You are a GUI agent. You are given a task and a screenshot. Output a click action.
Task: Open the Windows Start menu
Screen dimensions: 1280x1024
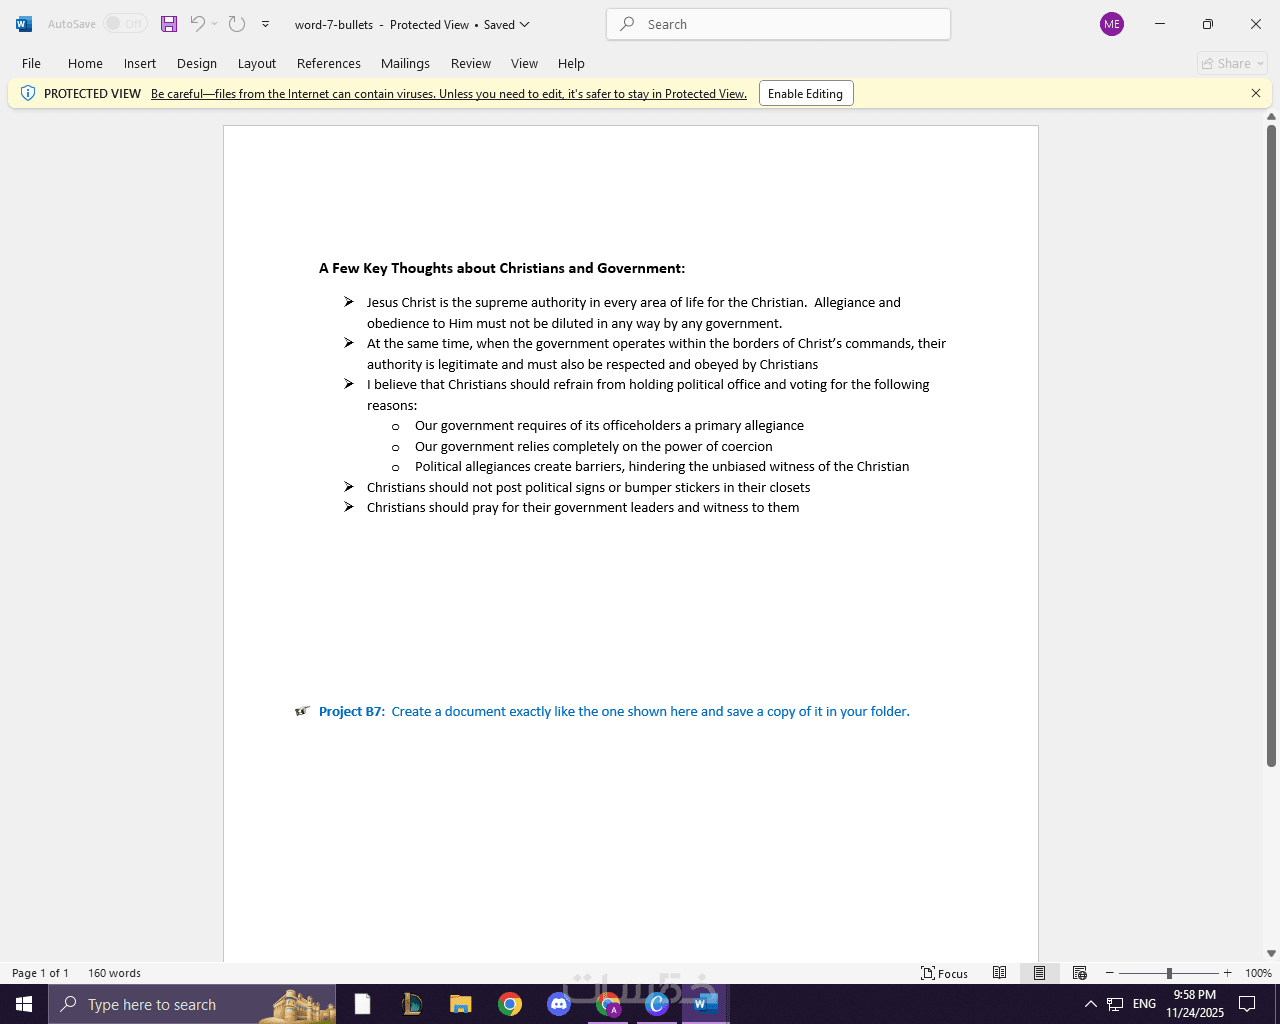coord(24,1004)
